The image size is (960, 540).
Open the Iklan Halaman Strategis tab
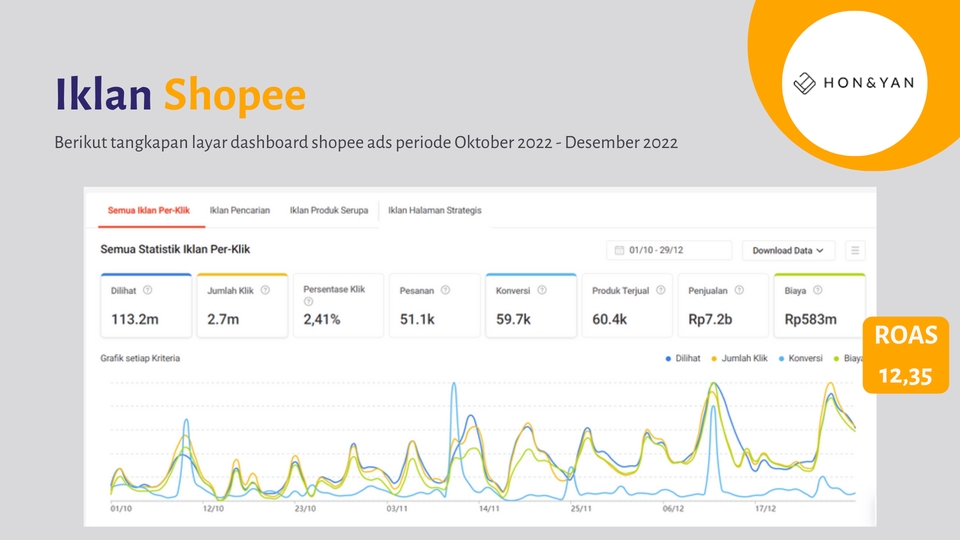pyautogui.click(x=435, y=211)
